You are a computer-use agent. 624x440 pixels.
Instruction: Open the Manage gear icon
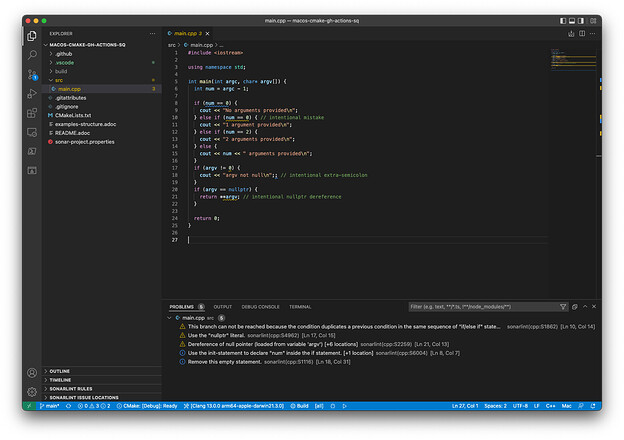point(32,392)
